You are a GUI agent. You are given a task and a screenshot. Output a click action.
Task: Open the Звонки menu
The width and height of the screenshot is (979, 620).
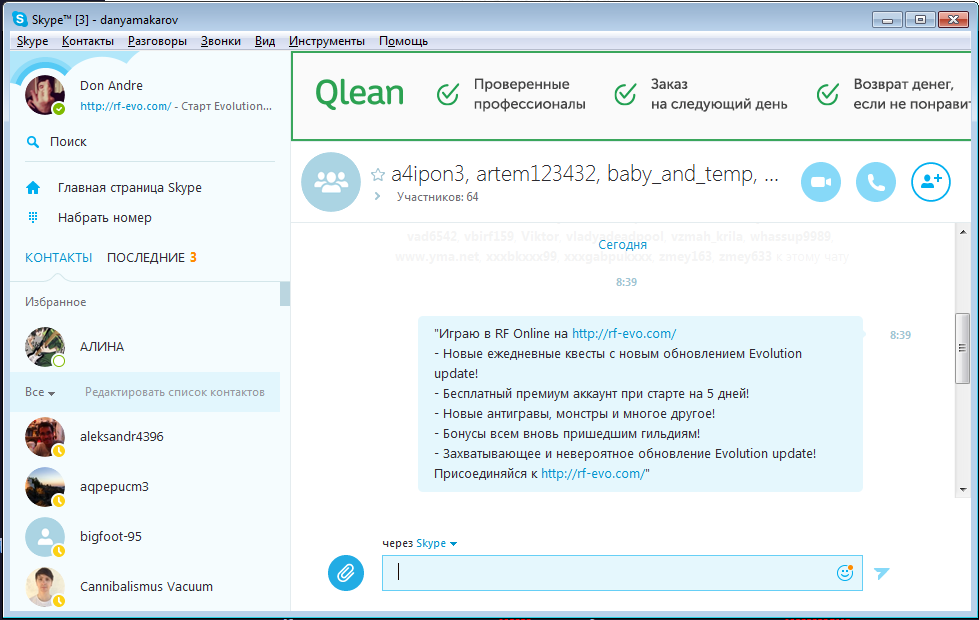[220, 41]
